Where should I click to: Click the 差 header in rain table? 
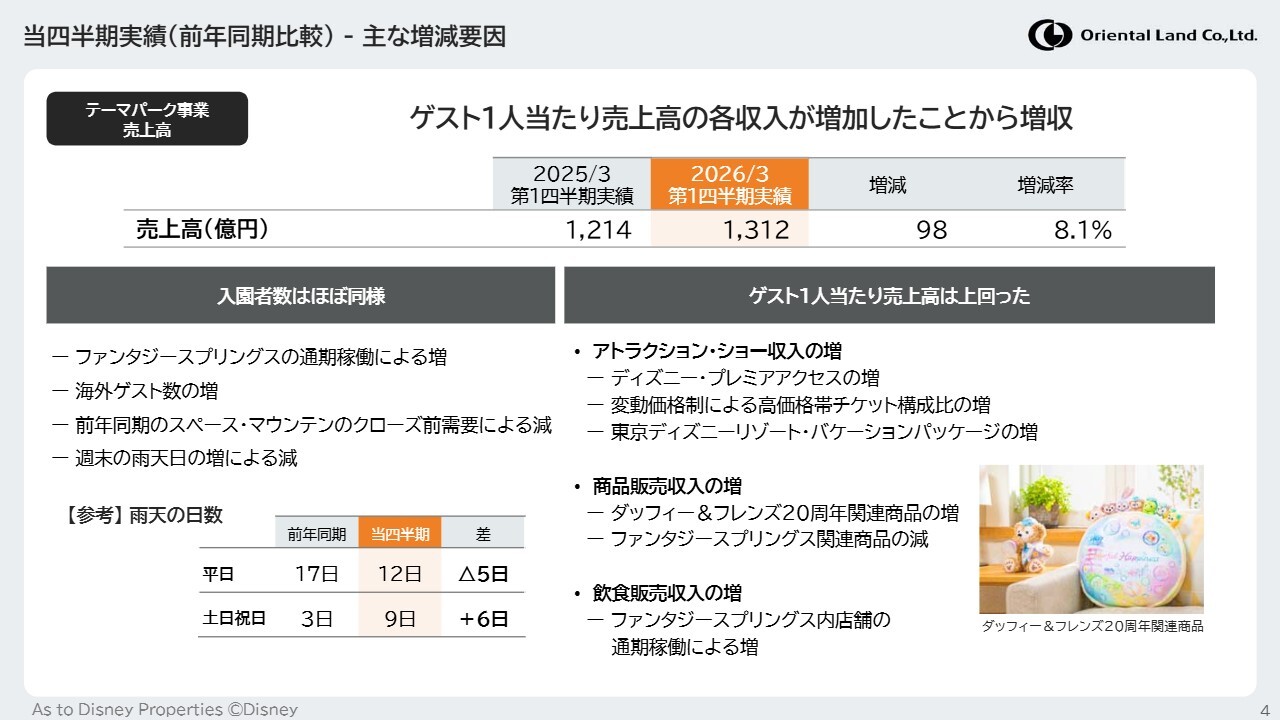[x=483, y=534]
